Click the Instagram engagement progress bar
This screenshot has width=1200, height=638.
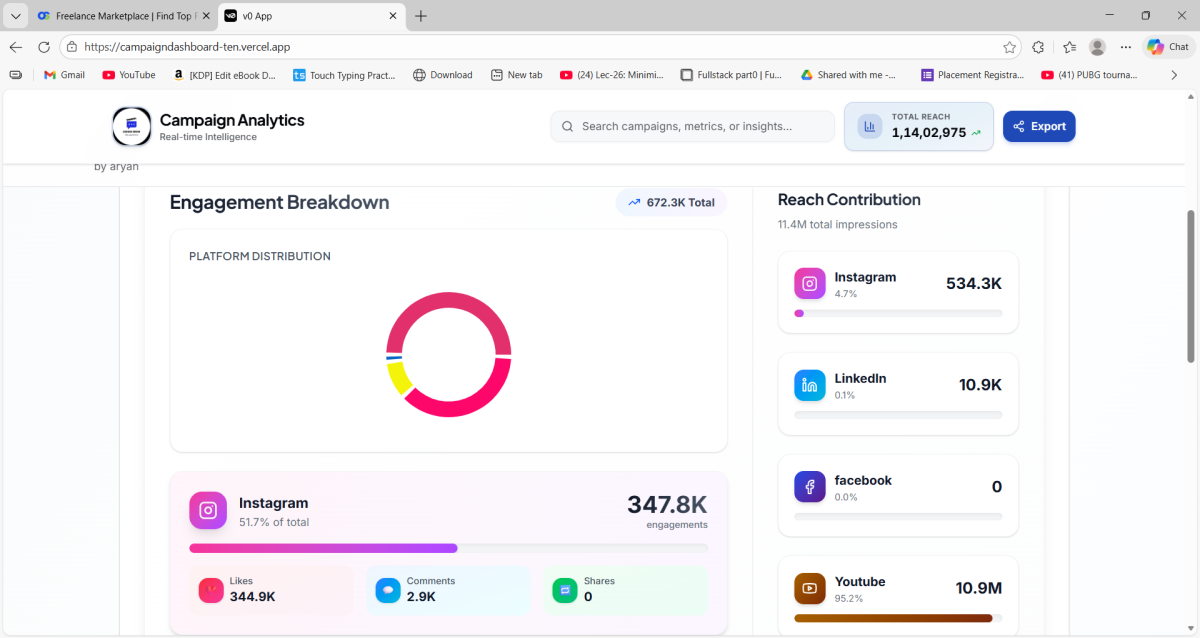(x=448, y=548)
